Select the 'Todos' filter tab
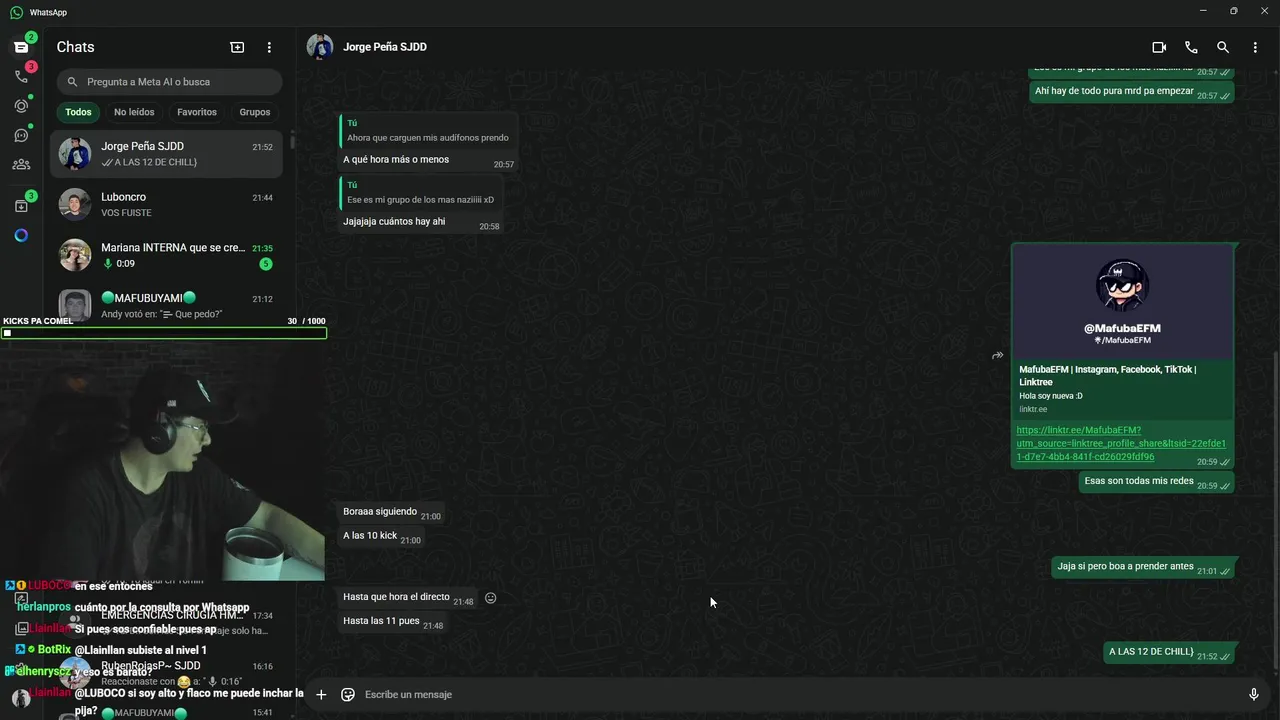This screenshot has width=1280, height=720. click(78, 112)
